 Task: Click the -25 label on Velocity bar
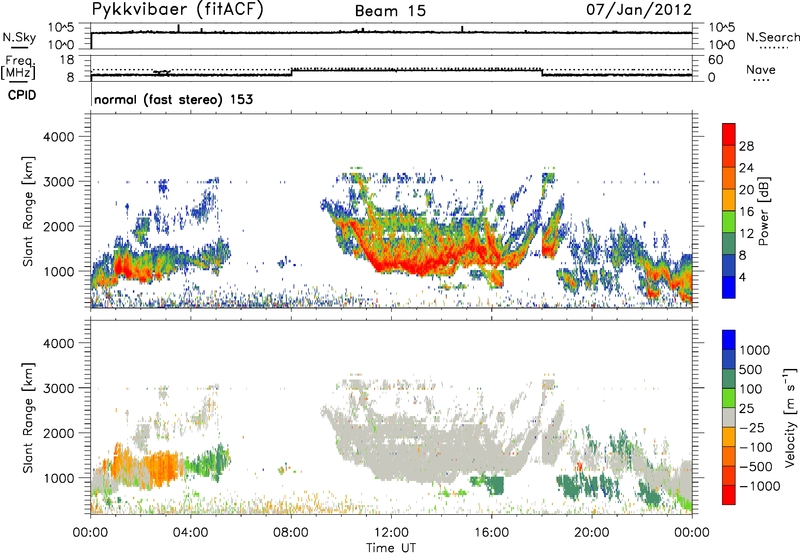752,427
